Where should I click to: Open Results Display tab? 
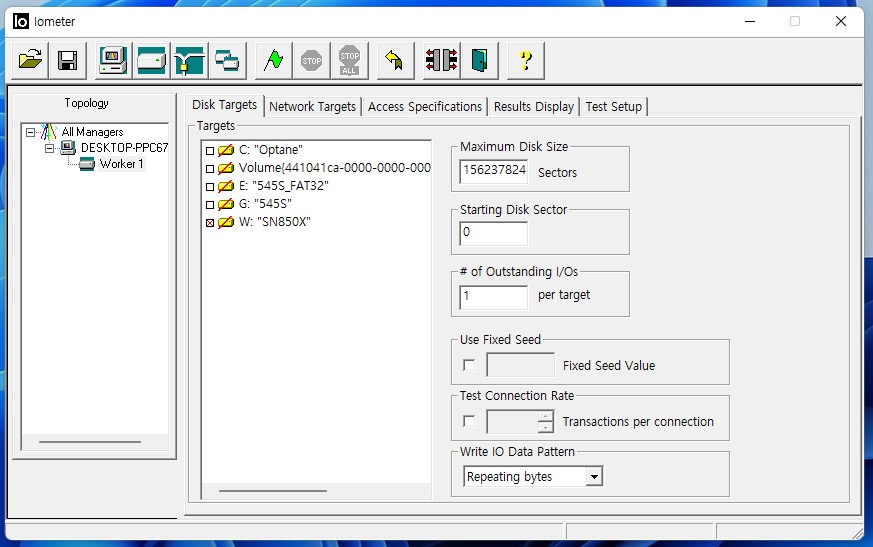(533, 106)
